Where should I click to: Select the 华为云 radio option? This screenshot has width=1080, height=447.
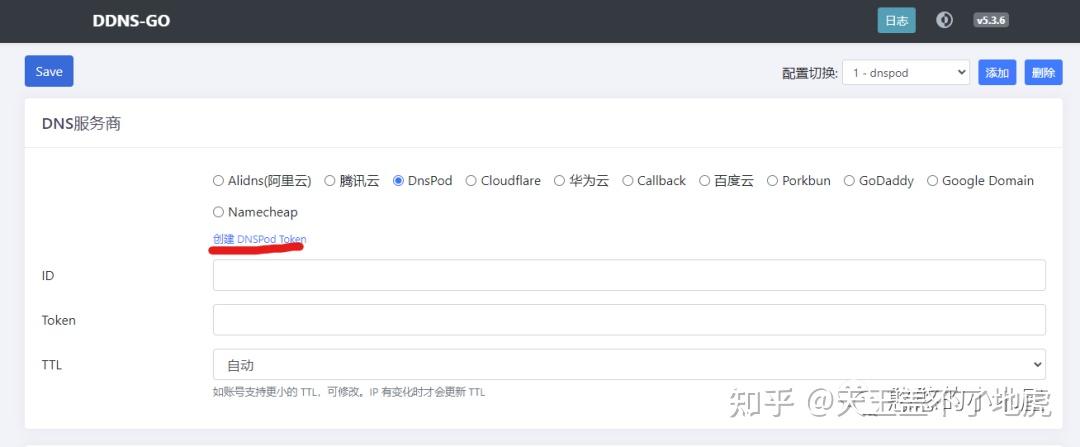(x=559, y=180)
